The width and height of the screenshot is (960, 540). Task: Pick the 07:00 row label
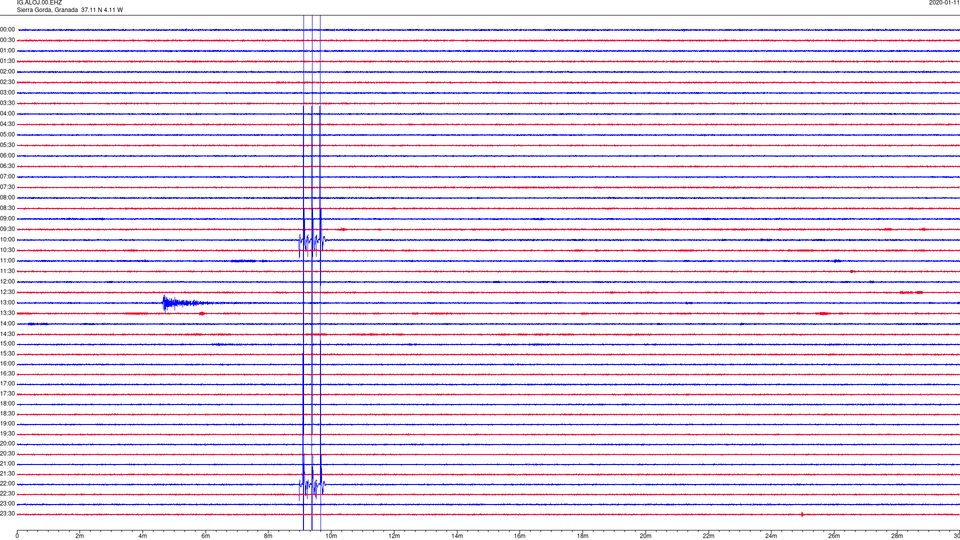coord(7,176)
